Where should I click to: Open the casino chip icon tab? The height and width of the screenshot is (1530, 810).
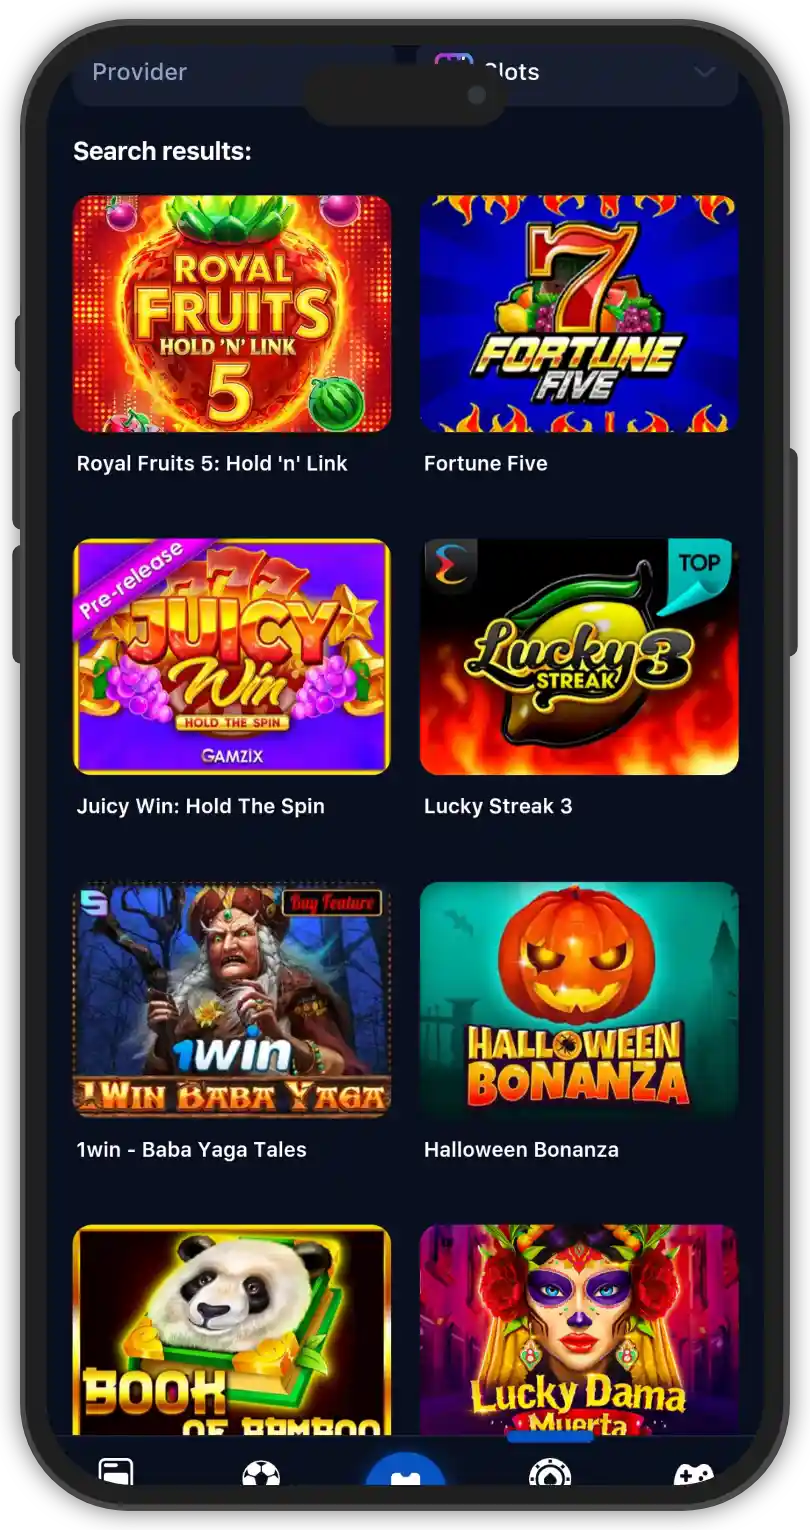[550, 1475]
